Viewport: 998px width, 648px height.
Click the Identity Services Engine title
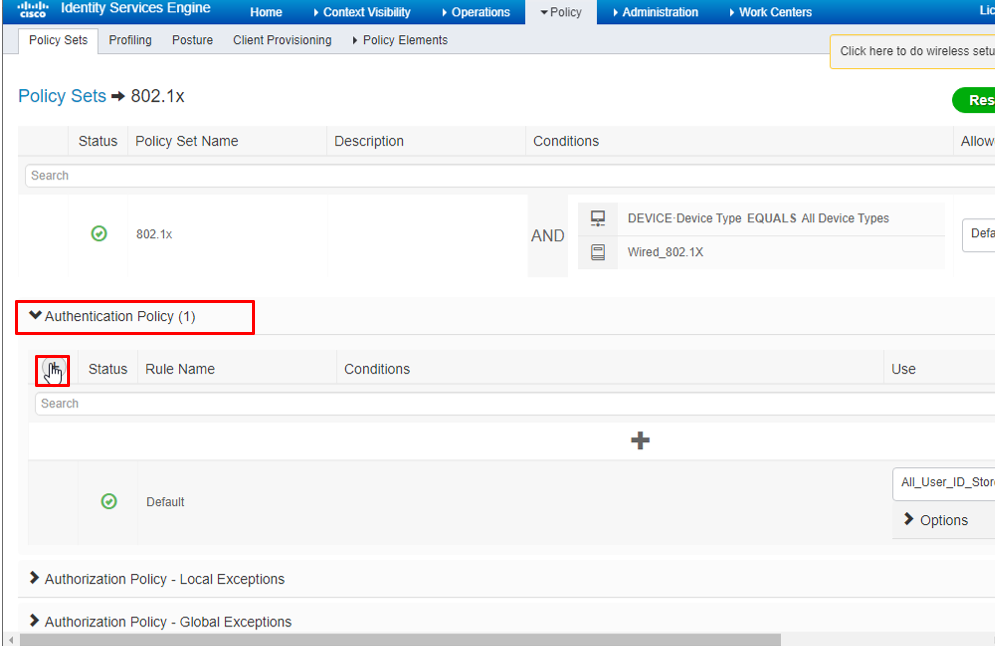tap(136, 8)
